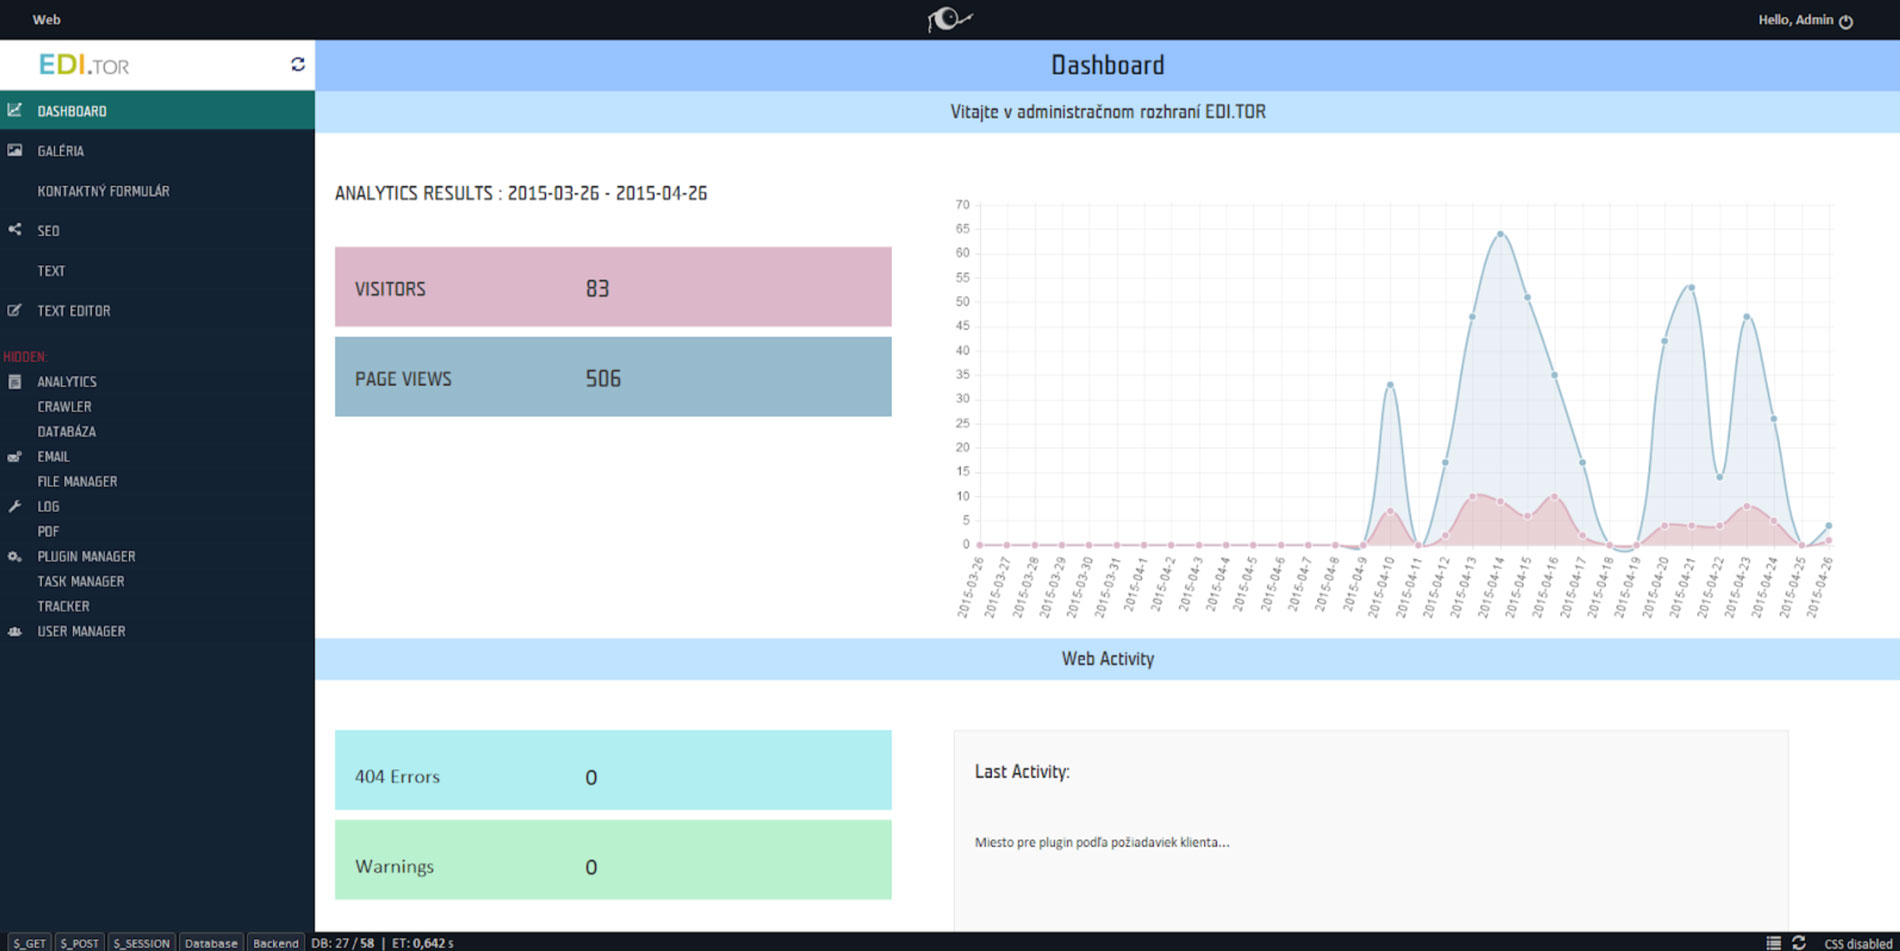Image resolution: width=1900 pixels, height=951 pixels.
Task: Click the Galéria image icon in the sidebar
Action: pos(15,150)
